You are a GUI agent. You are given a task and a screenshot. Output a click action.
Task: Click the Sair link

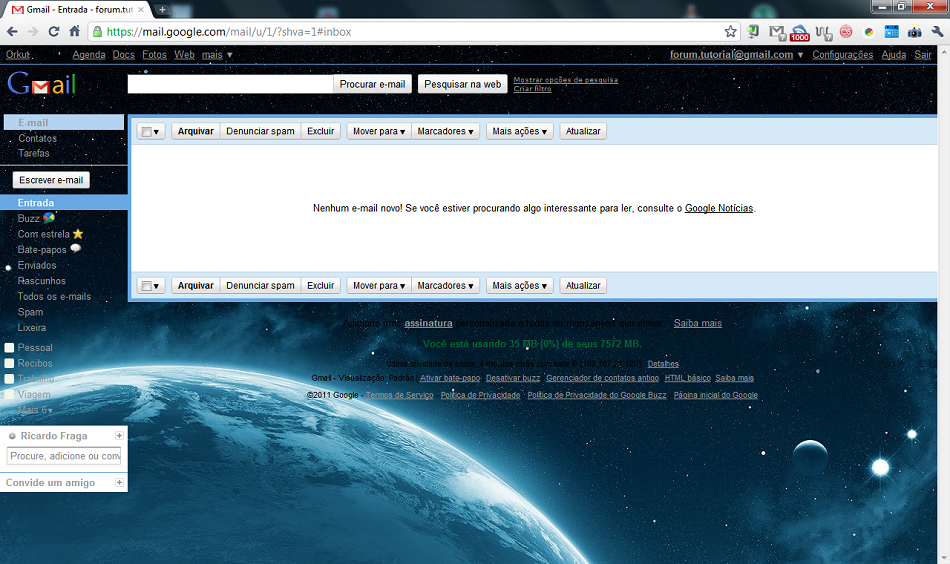(x=923, y=55)
